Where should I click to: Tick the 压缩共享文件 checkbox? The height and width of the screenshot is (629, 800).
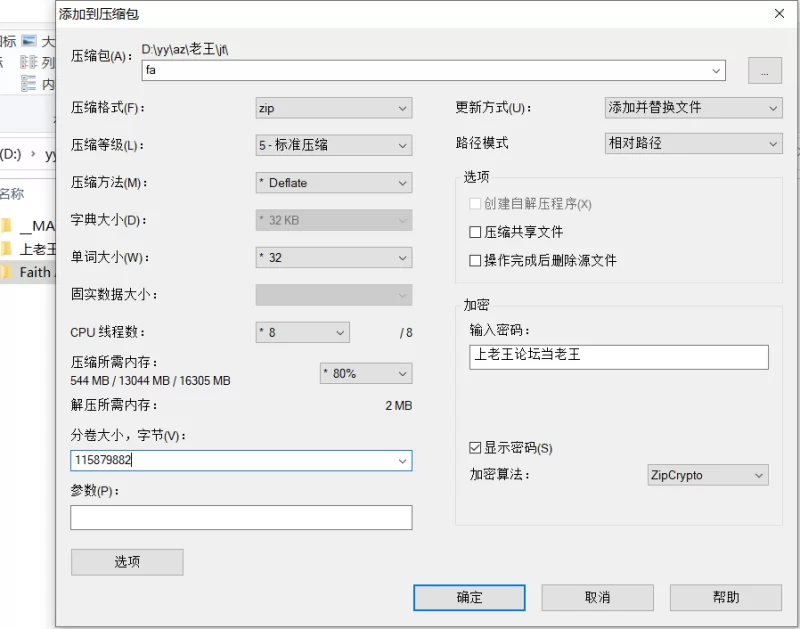(475, 232)
